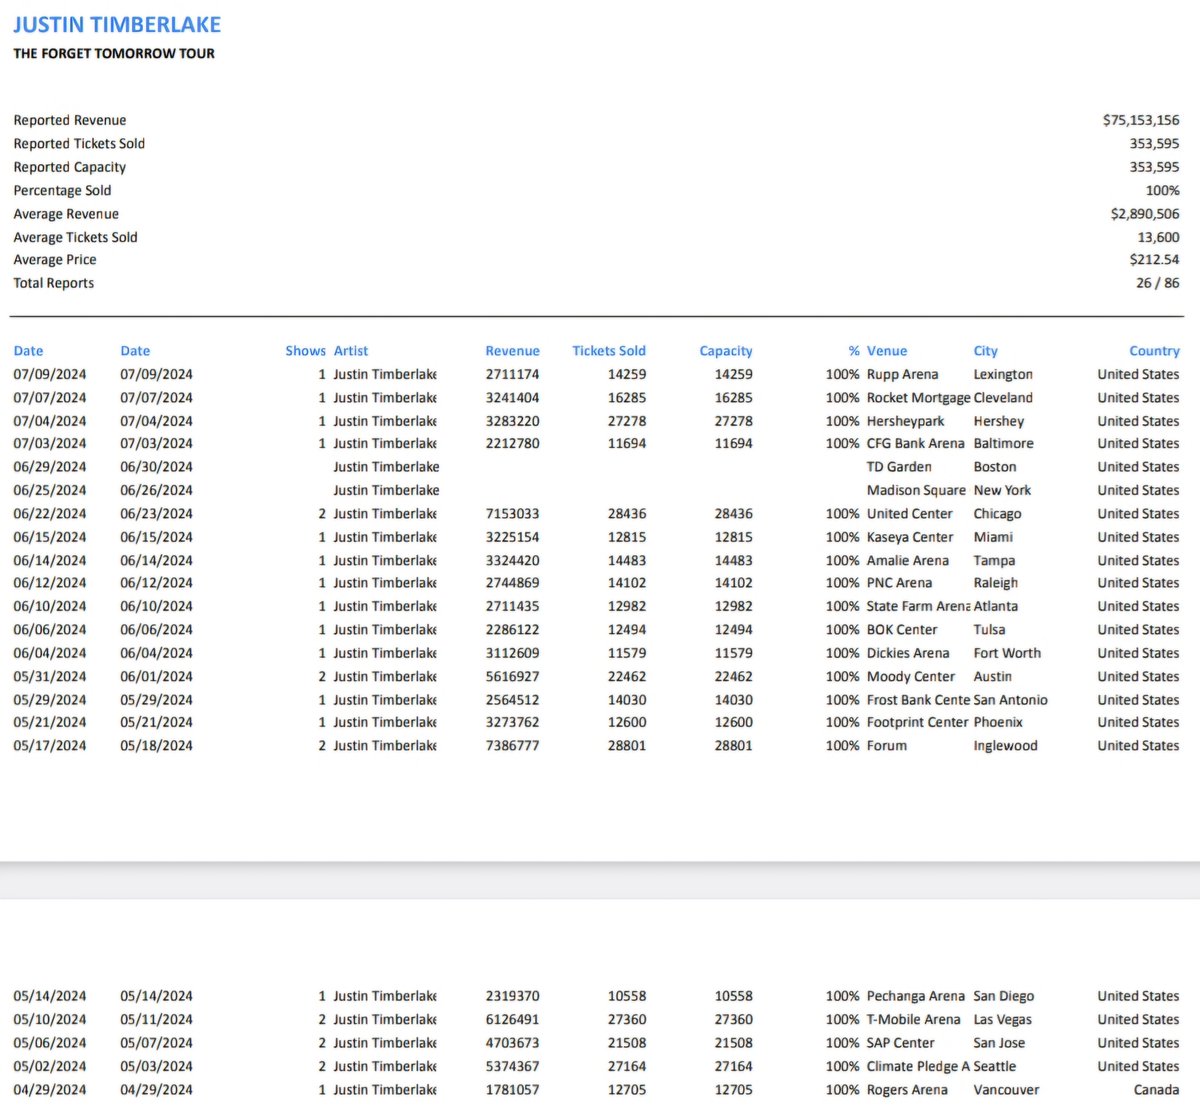The width and height of the screenshot is (1200, 1115).
Task: Click the City column header
Action: (985, 351)
